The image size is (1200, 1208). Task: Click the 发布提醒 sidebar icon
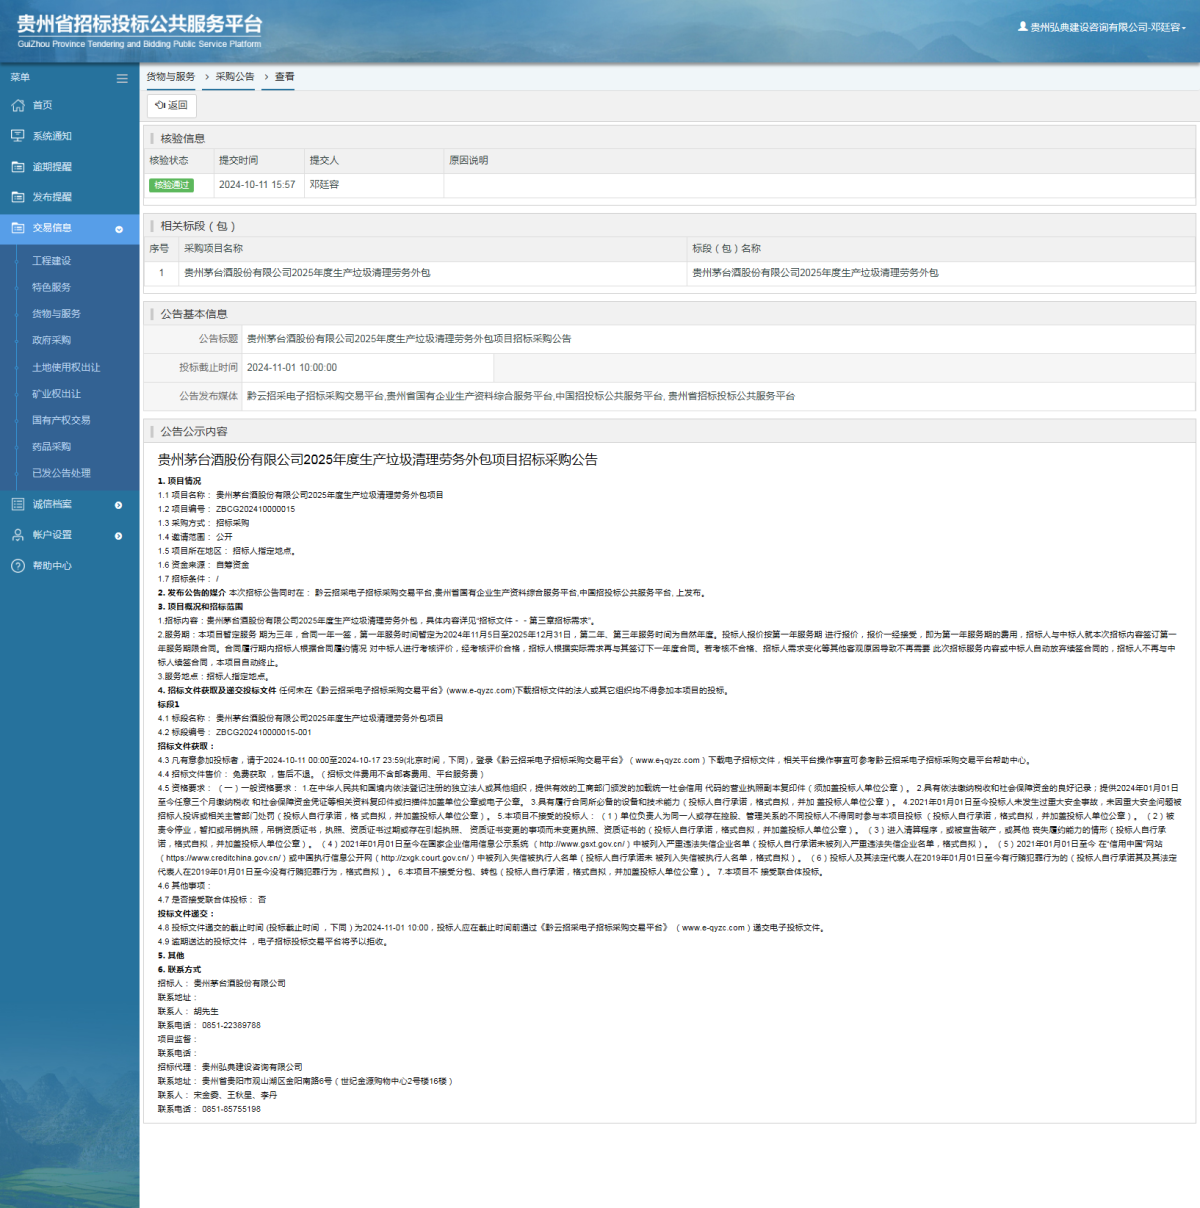click(x=18, y=197)
